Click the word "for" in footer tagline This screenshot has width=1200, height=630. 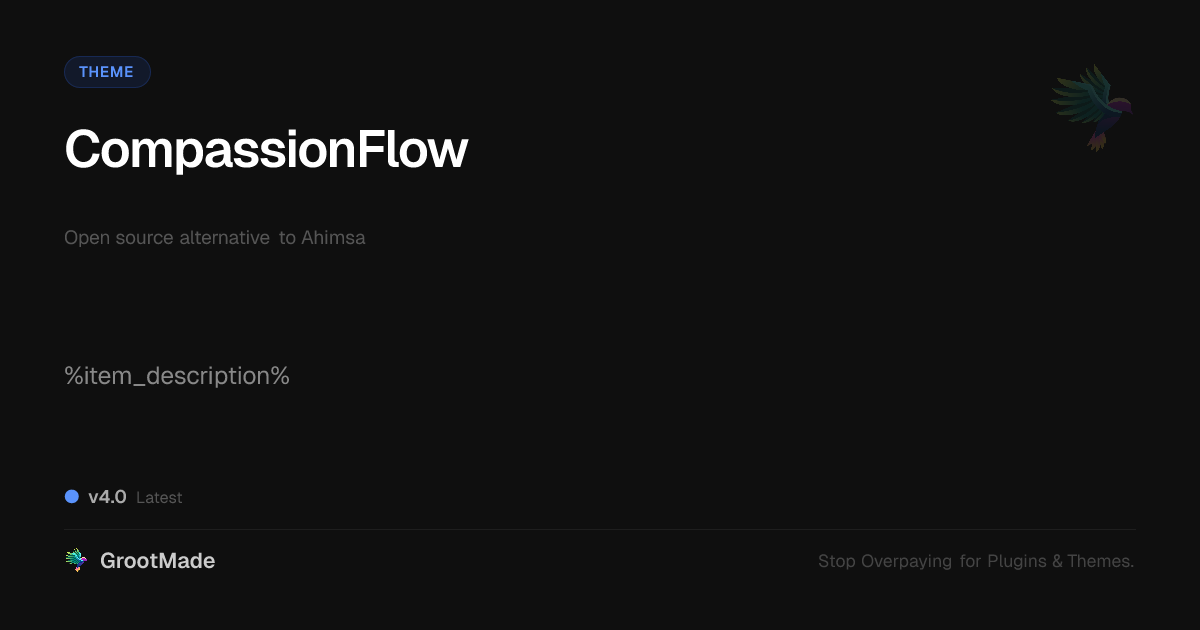pyautogui.click(x=970, y=562)
